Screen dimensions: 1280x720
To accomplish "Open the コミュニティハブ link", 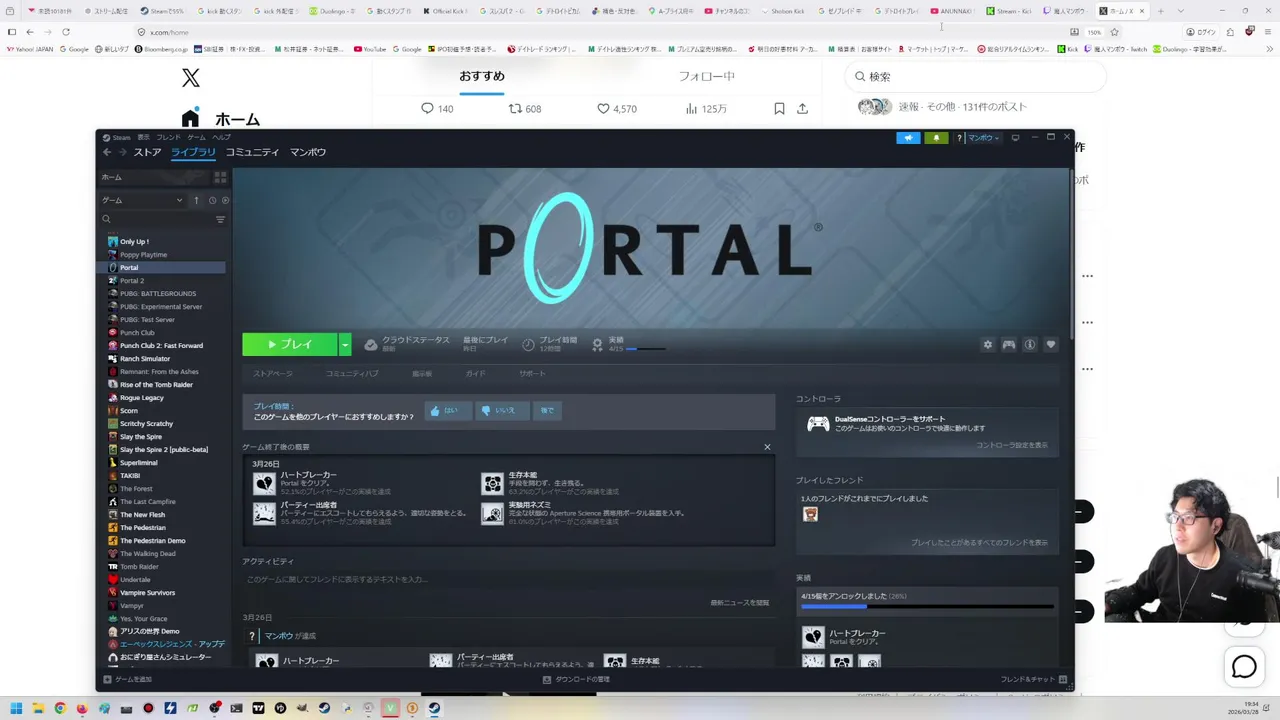I will pyautogui.click(x=352, y=373).
